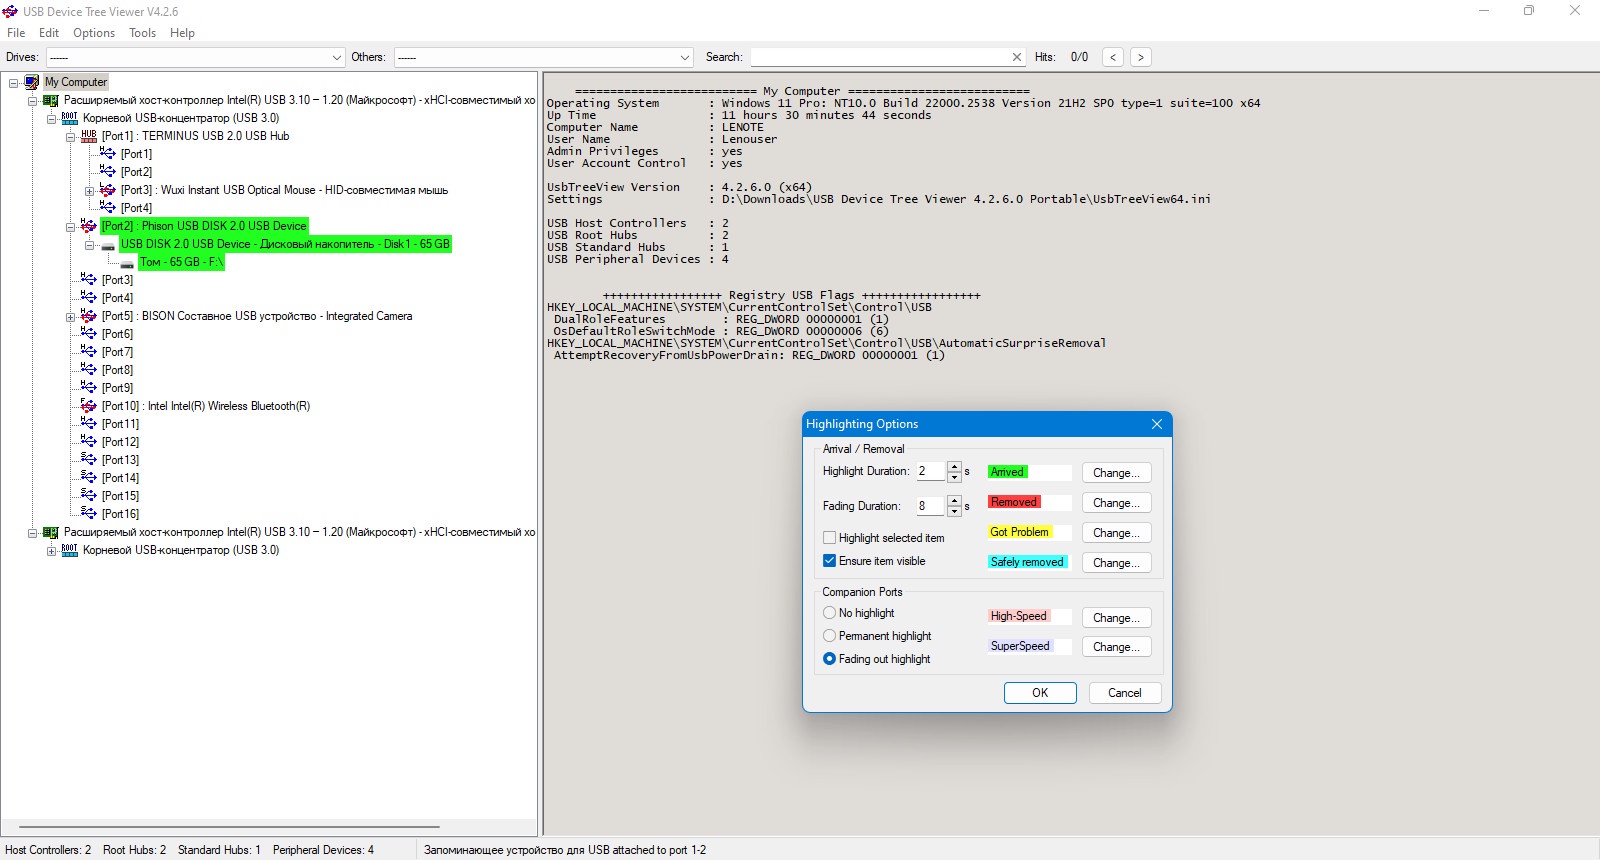Change the Arrived highlight color
Viewport: 1600px width, 860px height.
click(x=1116, y=473)
